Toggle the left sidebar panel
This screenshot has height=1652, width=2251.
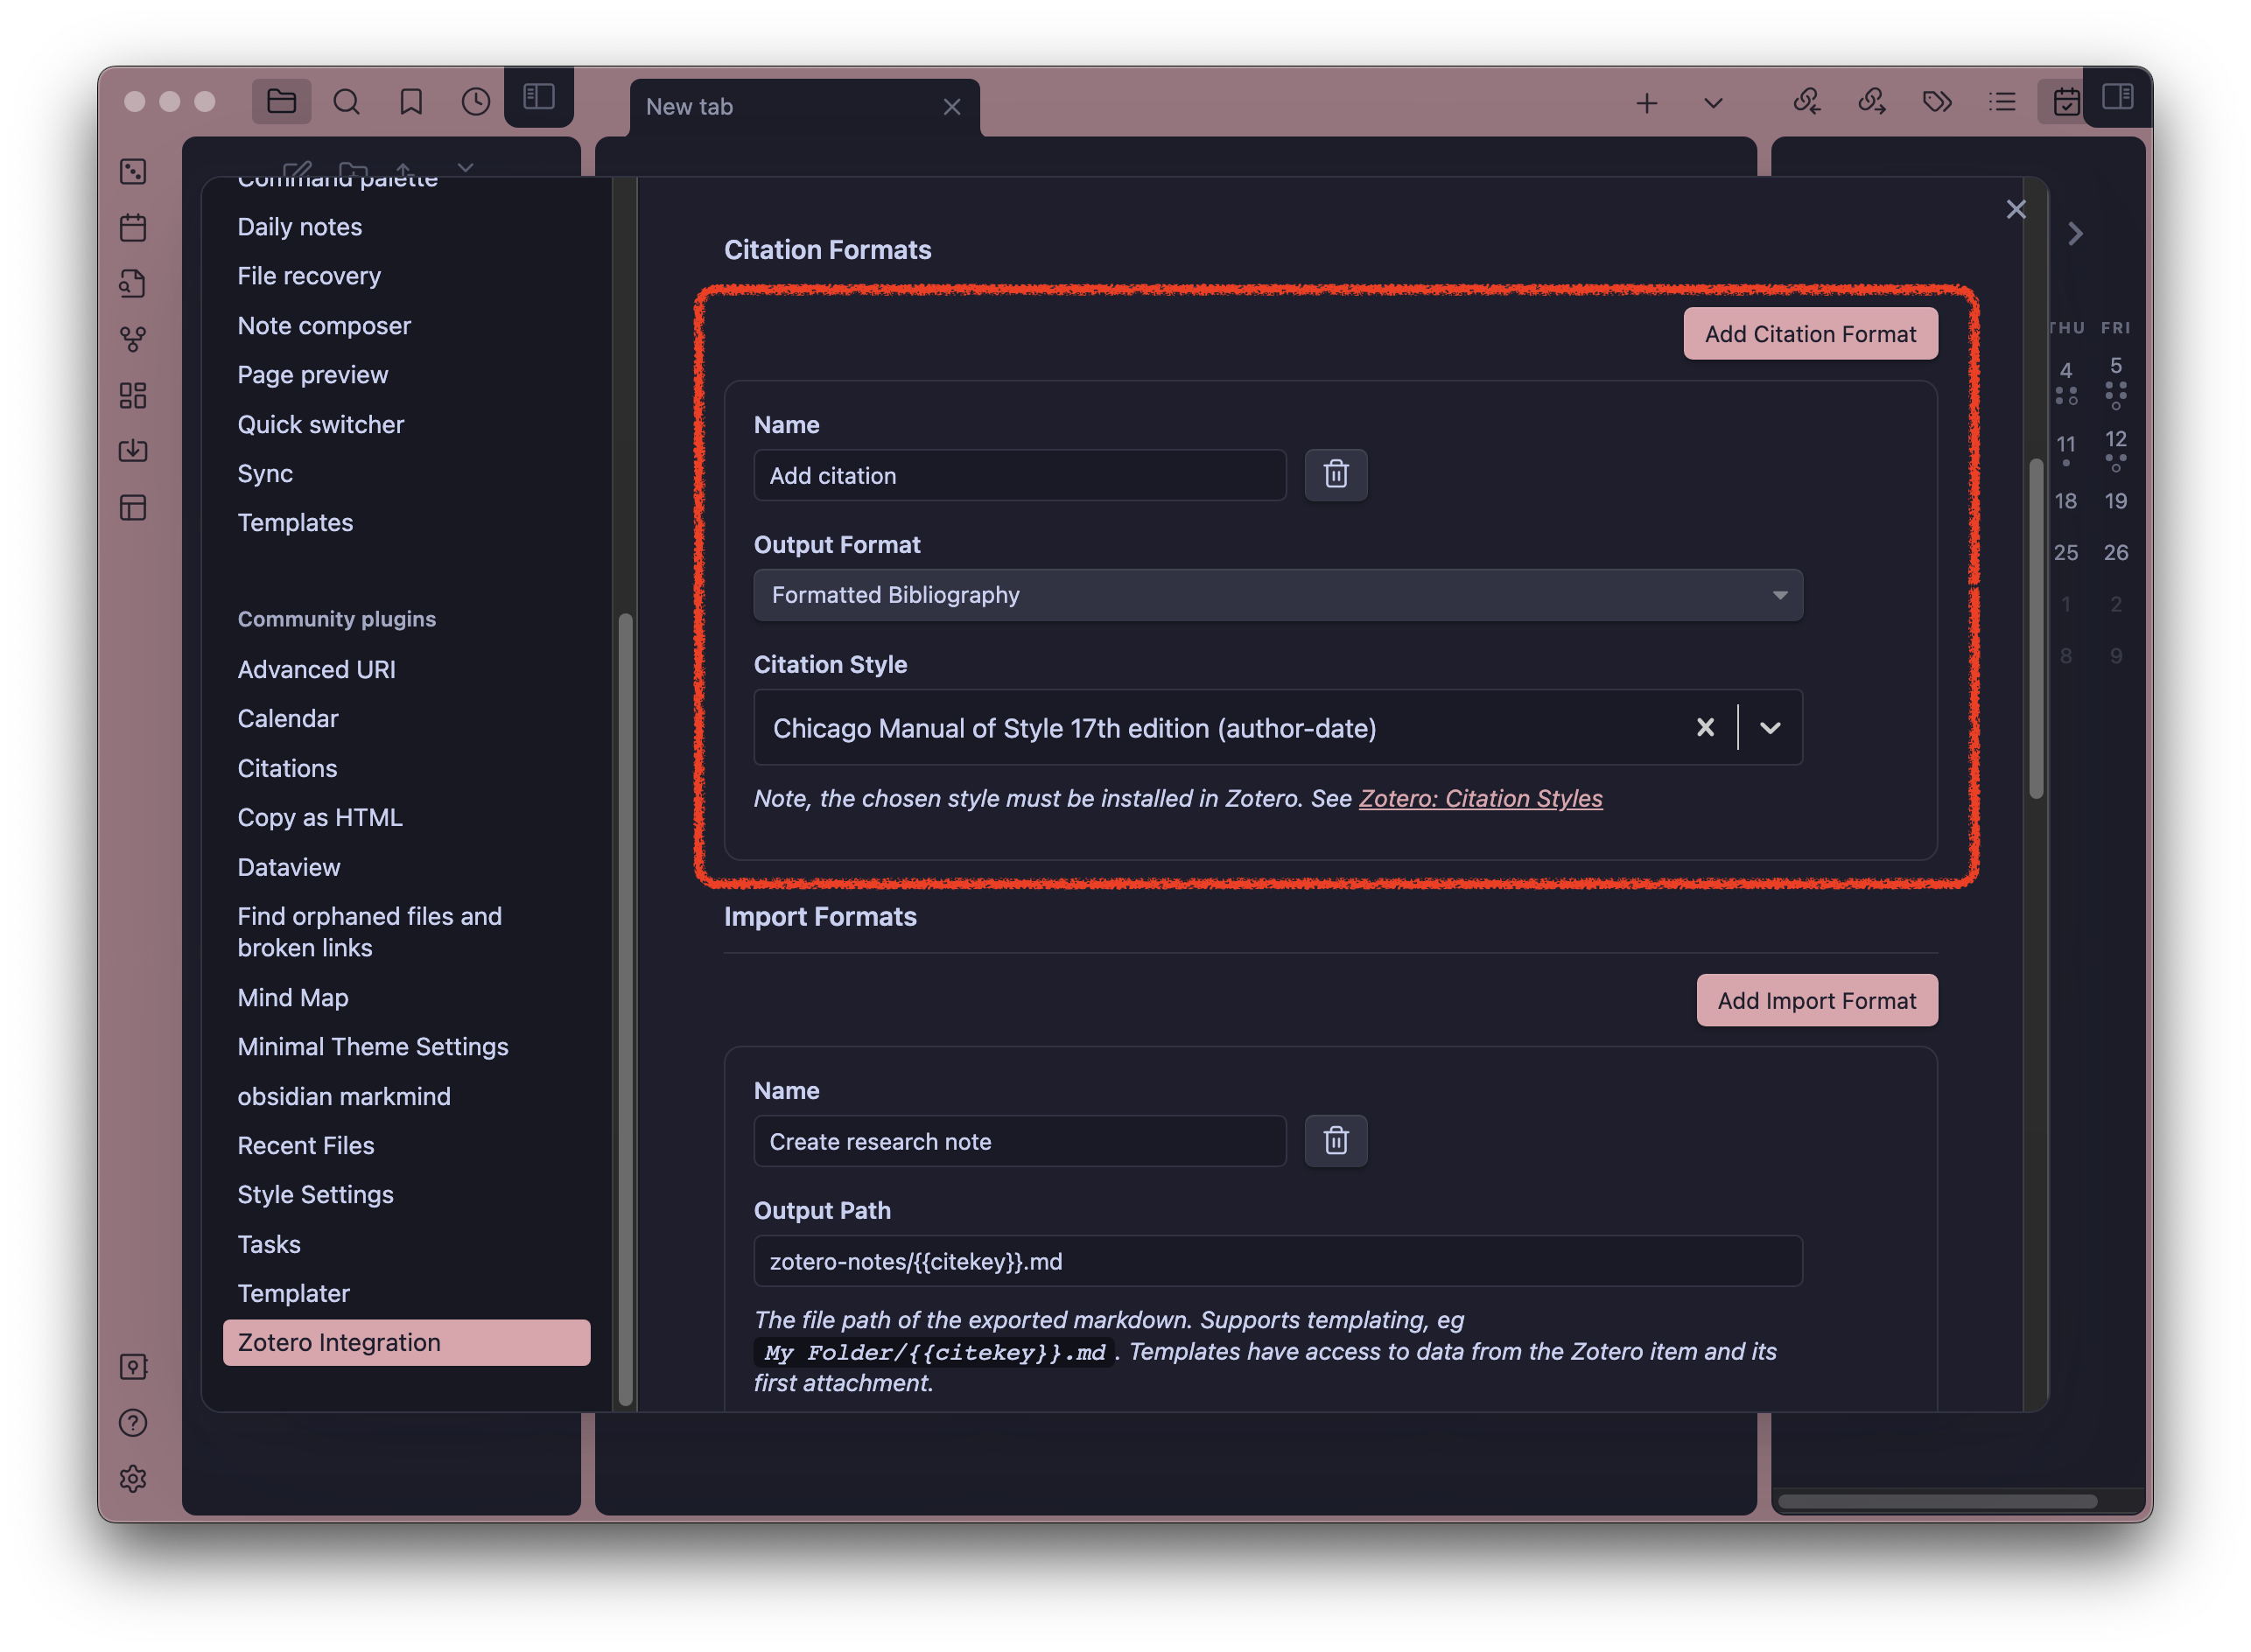(x=539, y=97)
